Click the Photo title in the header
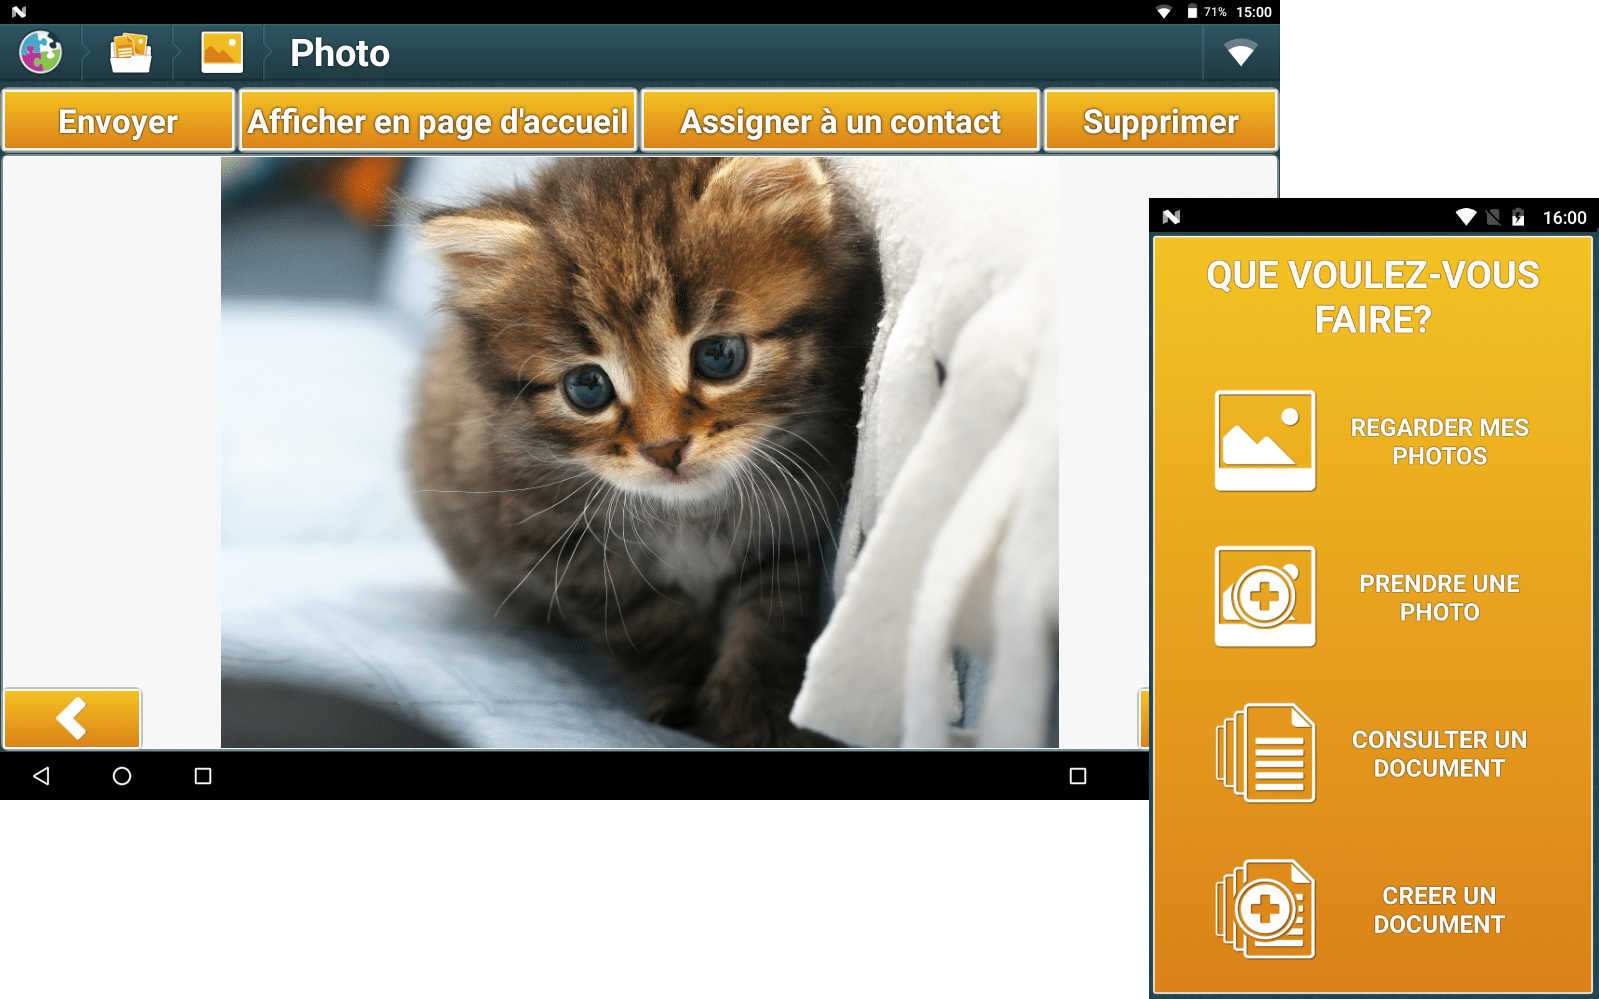This screenshot has height=999, width=1599. tap(340, 53)
